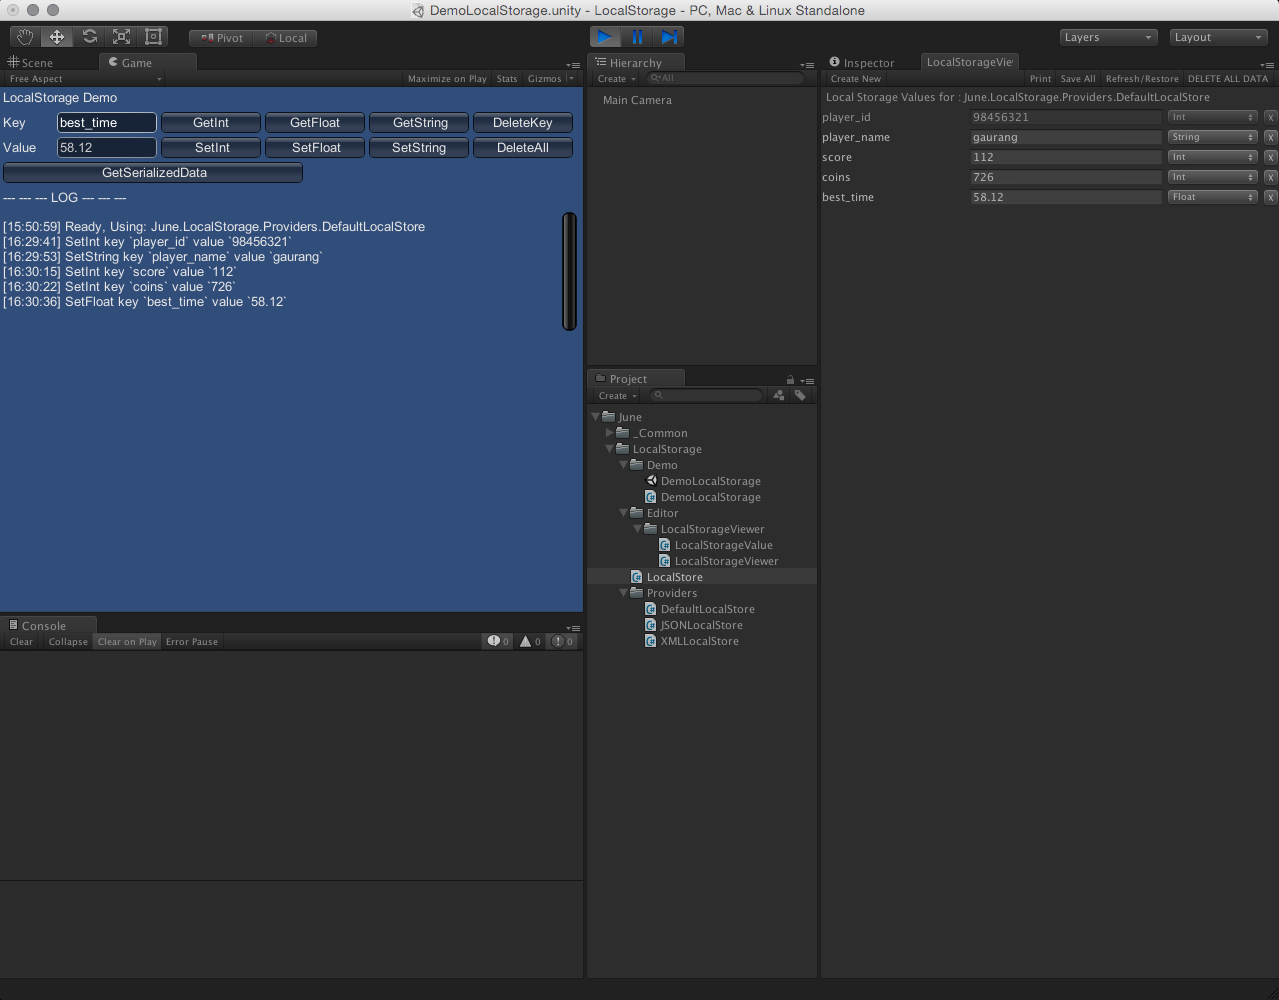Collapse the LocalStorage folder

(610, 449)
